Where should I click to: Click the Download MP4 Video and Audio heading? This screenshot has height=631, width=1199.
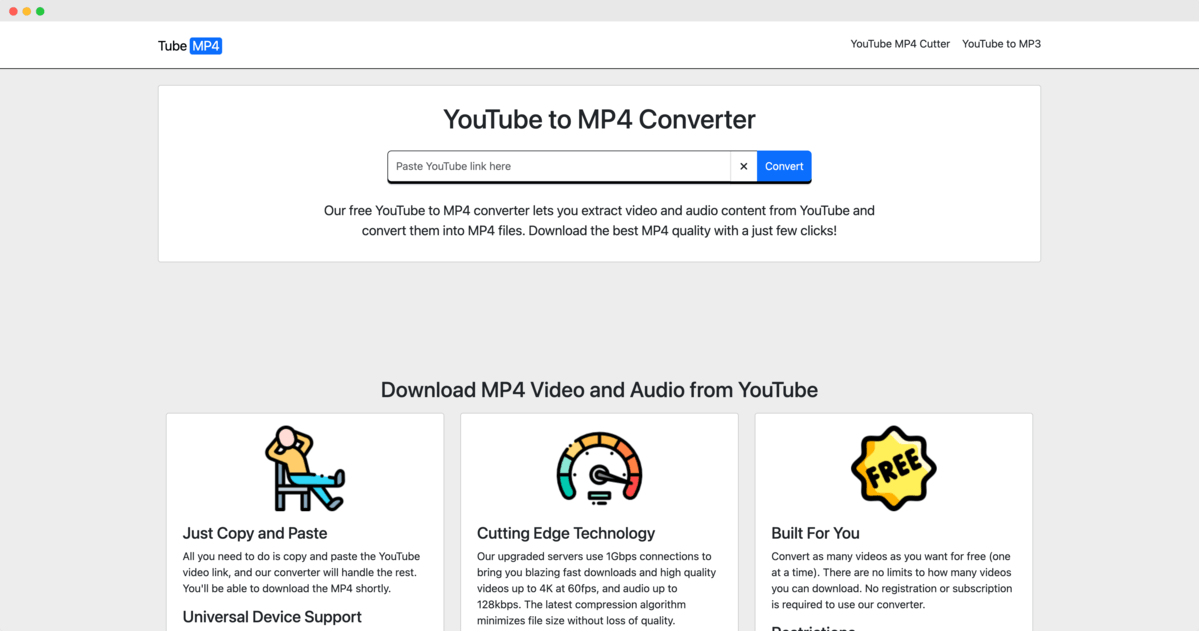pos(598,390)
